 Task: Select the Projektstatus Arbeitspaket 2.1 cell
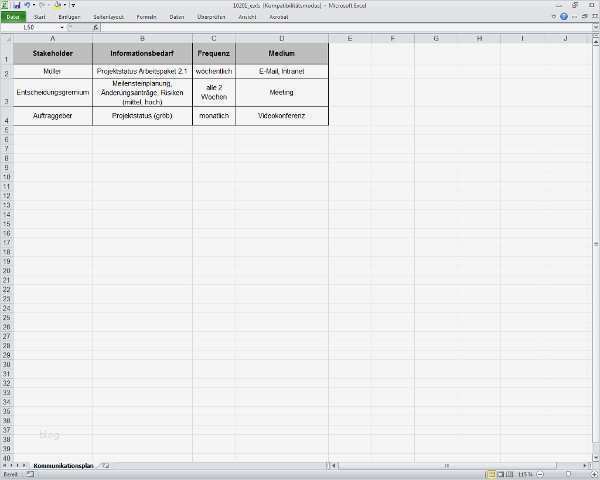click(142, 72)
